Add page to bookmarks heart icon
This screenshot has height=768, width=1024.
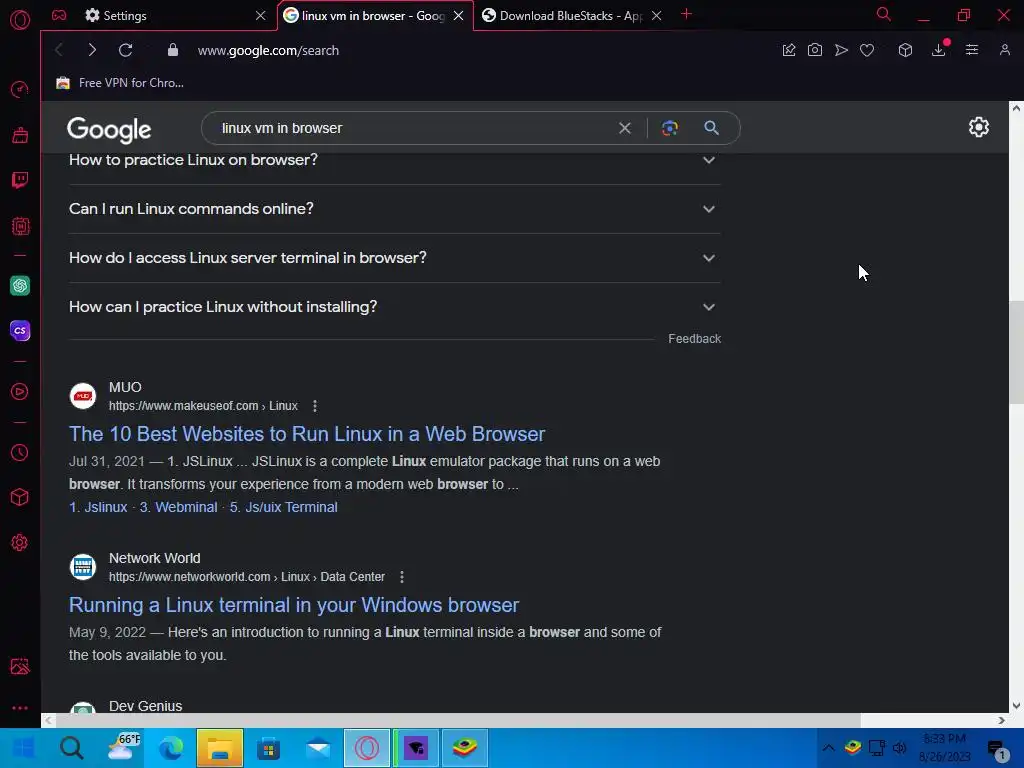click(867, 50)
